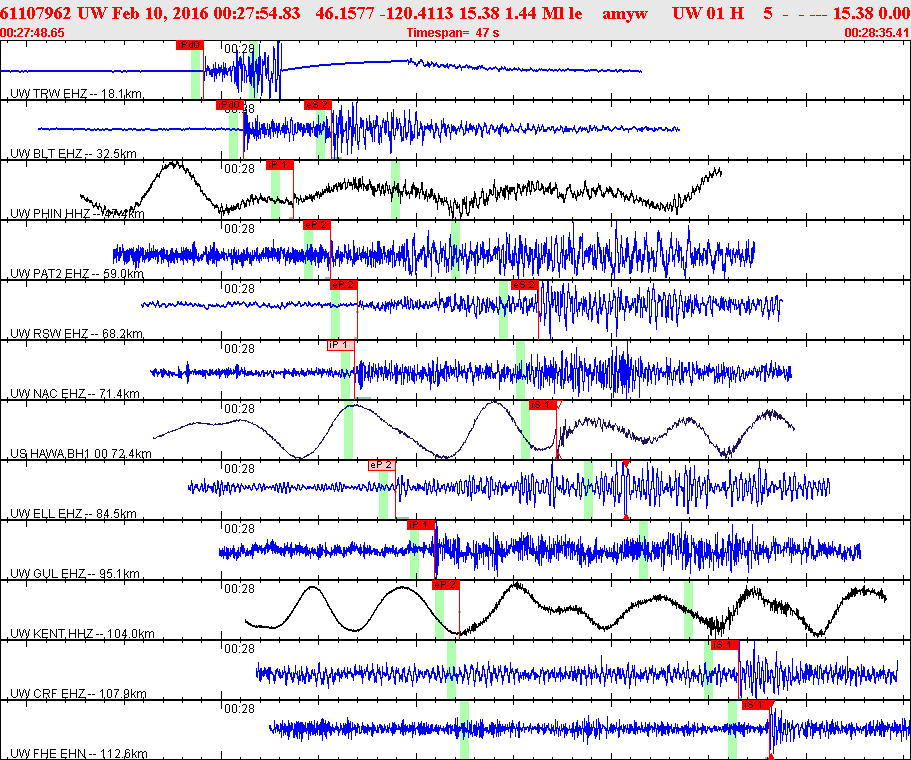Click the UW PHIN HHZ station label

coord(77,214)
